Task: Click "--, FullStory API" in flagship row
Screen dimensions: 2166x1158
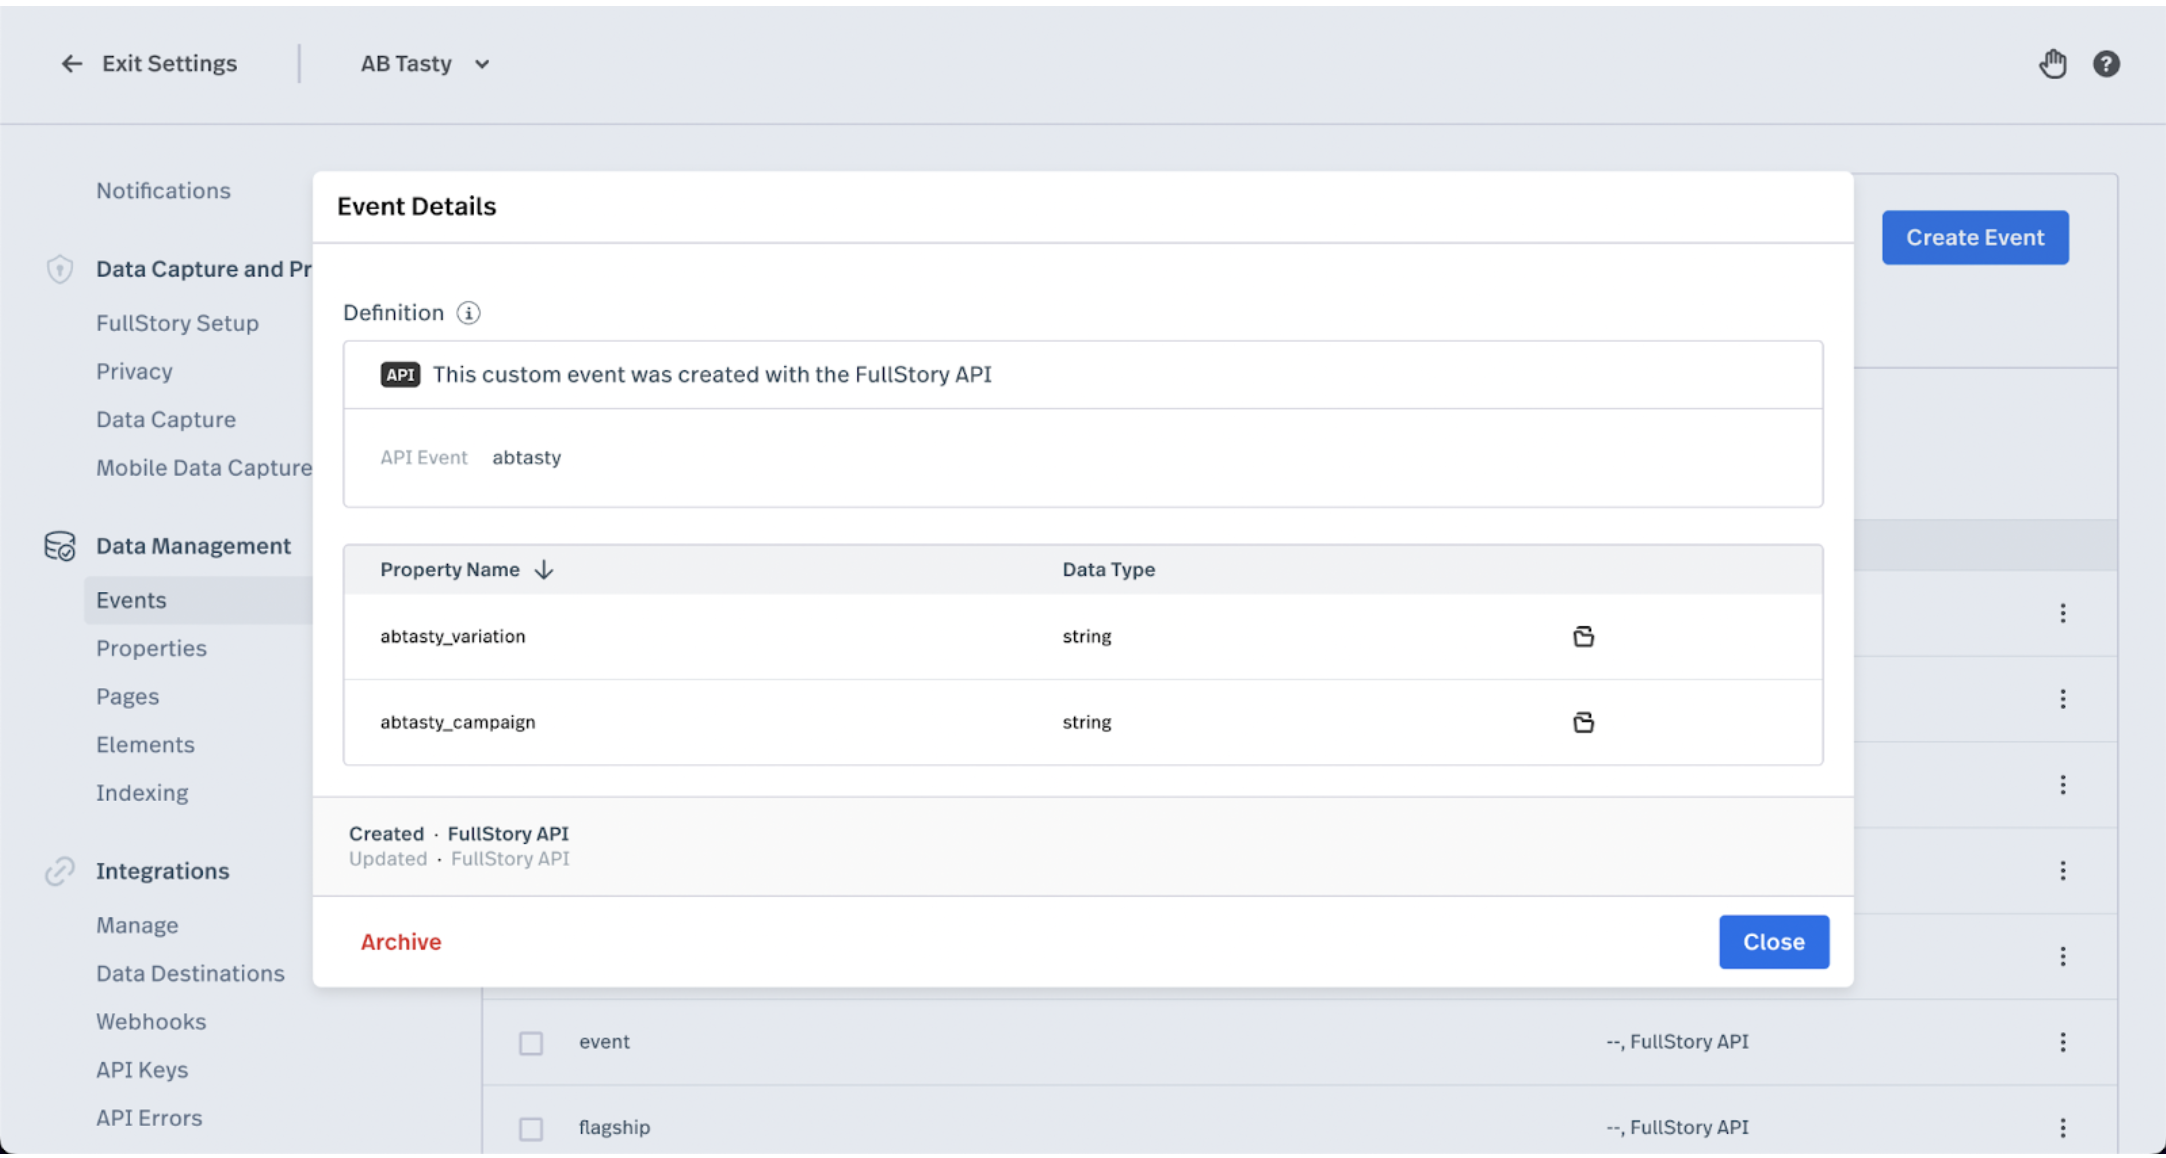Action: click(1677, 1128)
